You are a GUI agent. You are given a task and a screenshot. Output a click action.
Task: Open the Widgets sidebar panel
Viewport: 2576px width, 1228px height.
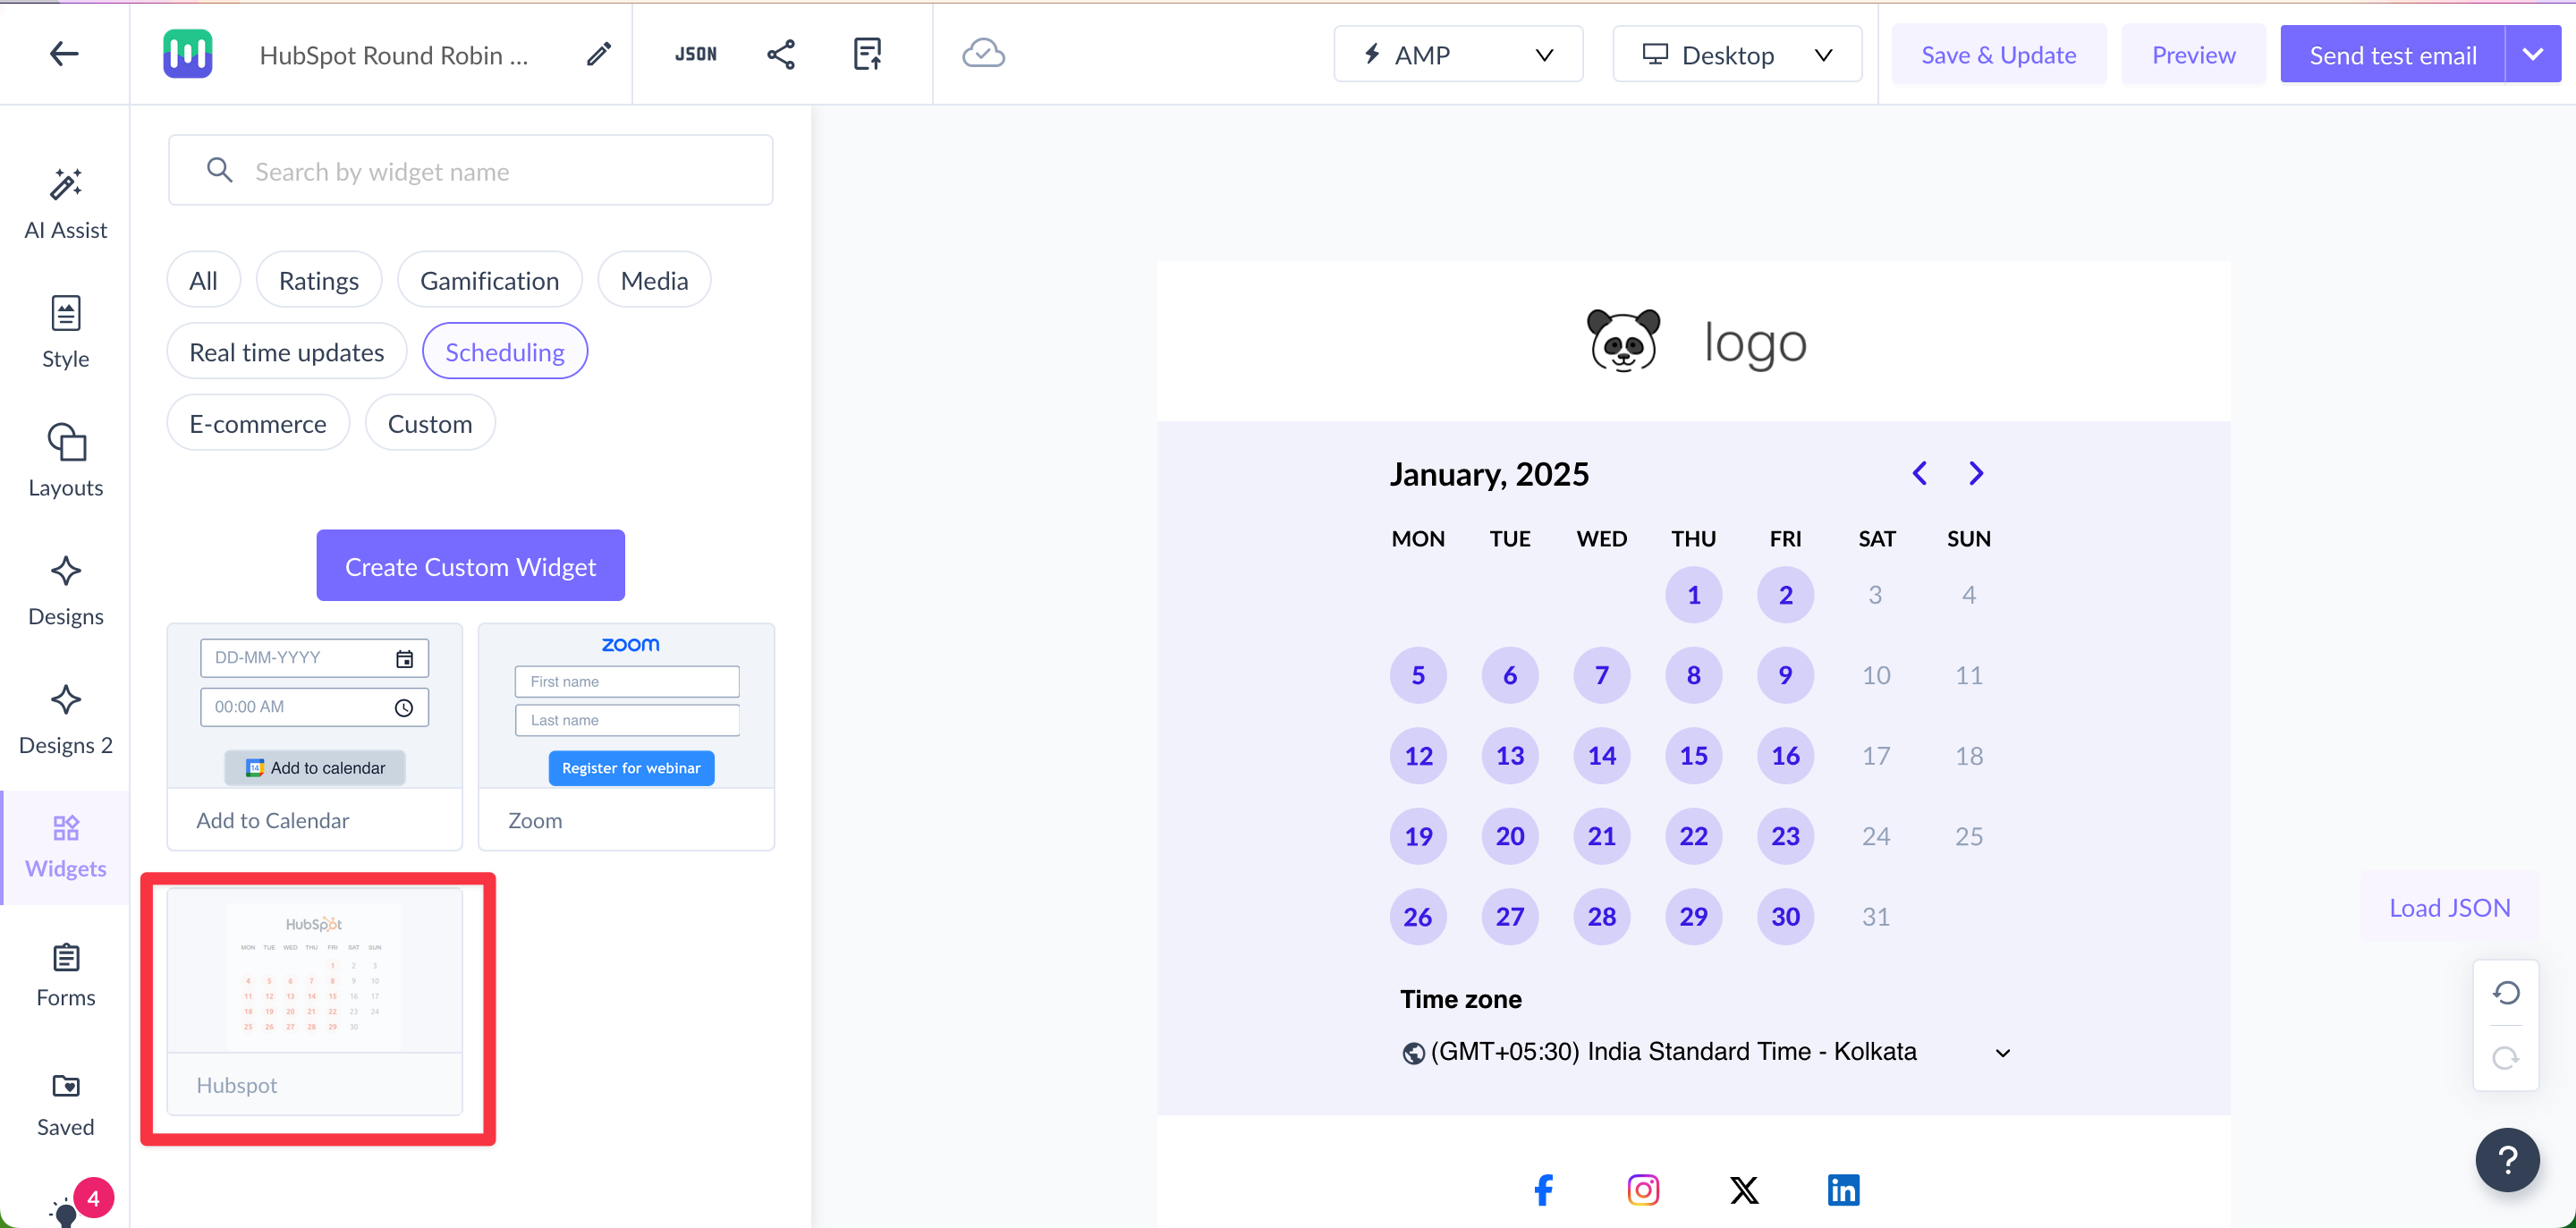[x=65, y=847]
